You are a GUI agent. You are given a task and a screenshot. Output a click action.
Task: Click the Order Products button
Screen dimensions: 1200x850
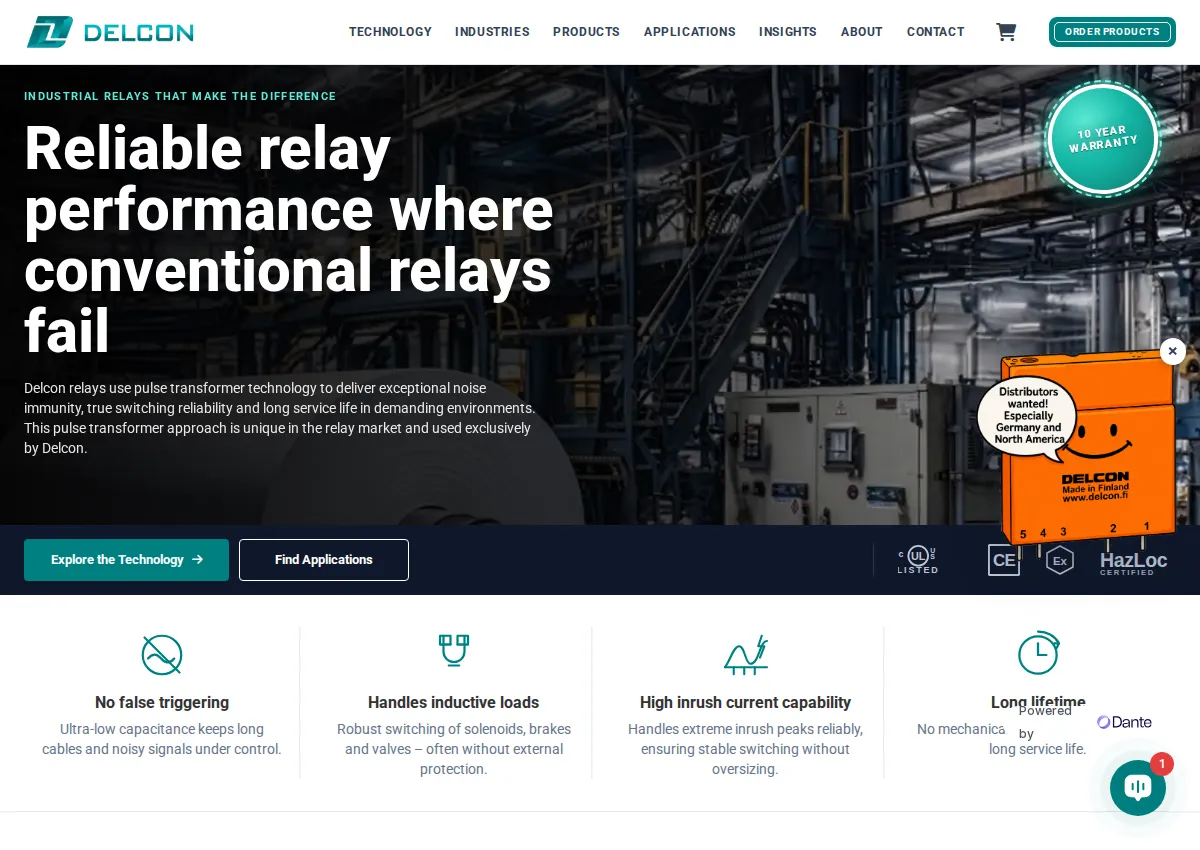pyautogui.click(x=1112, y=32)
